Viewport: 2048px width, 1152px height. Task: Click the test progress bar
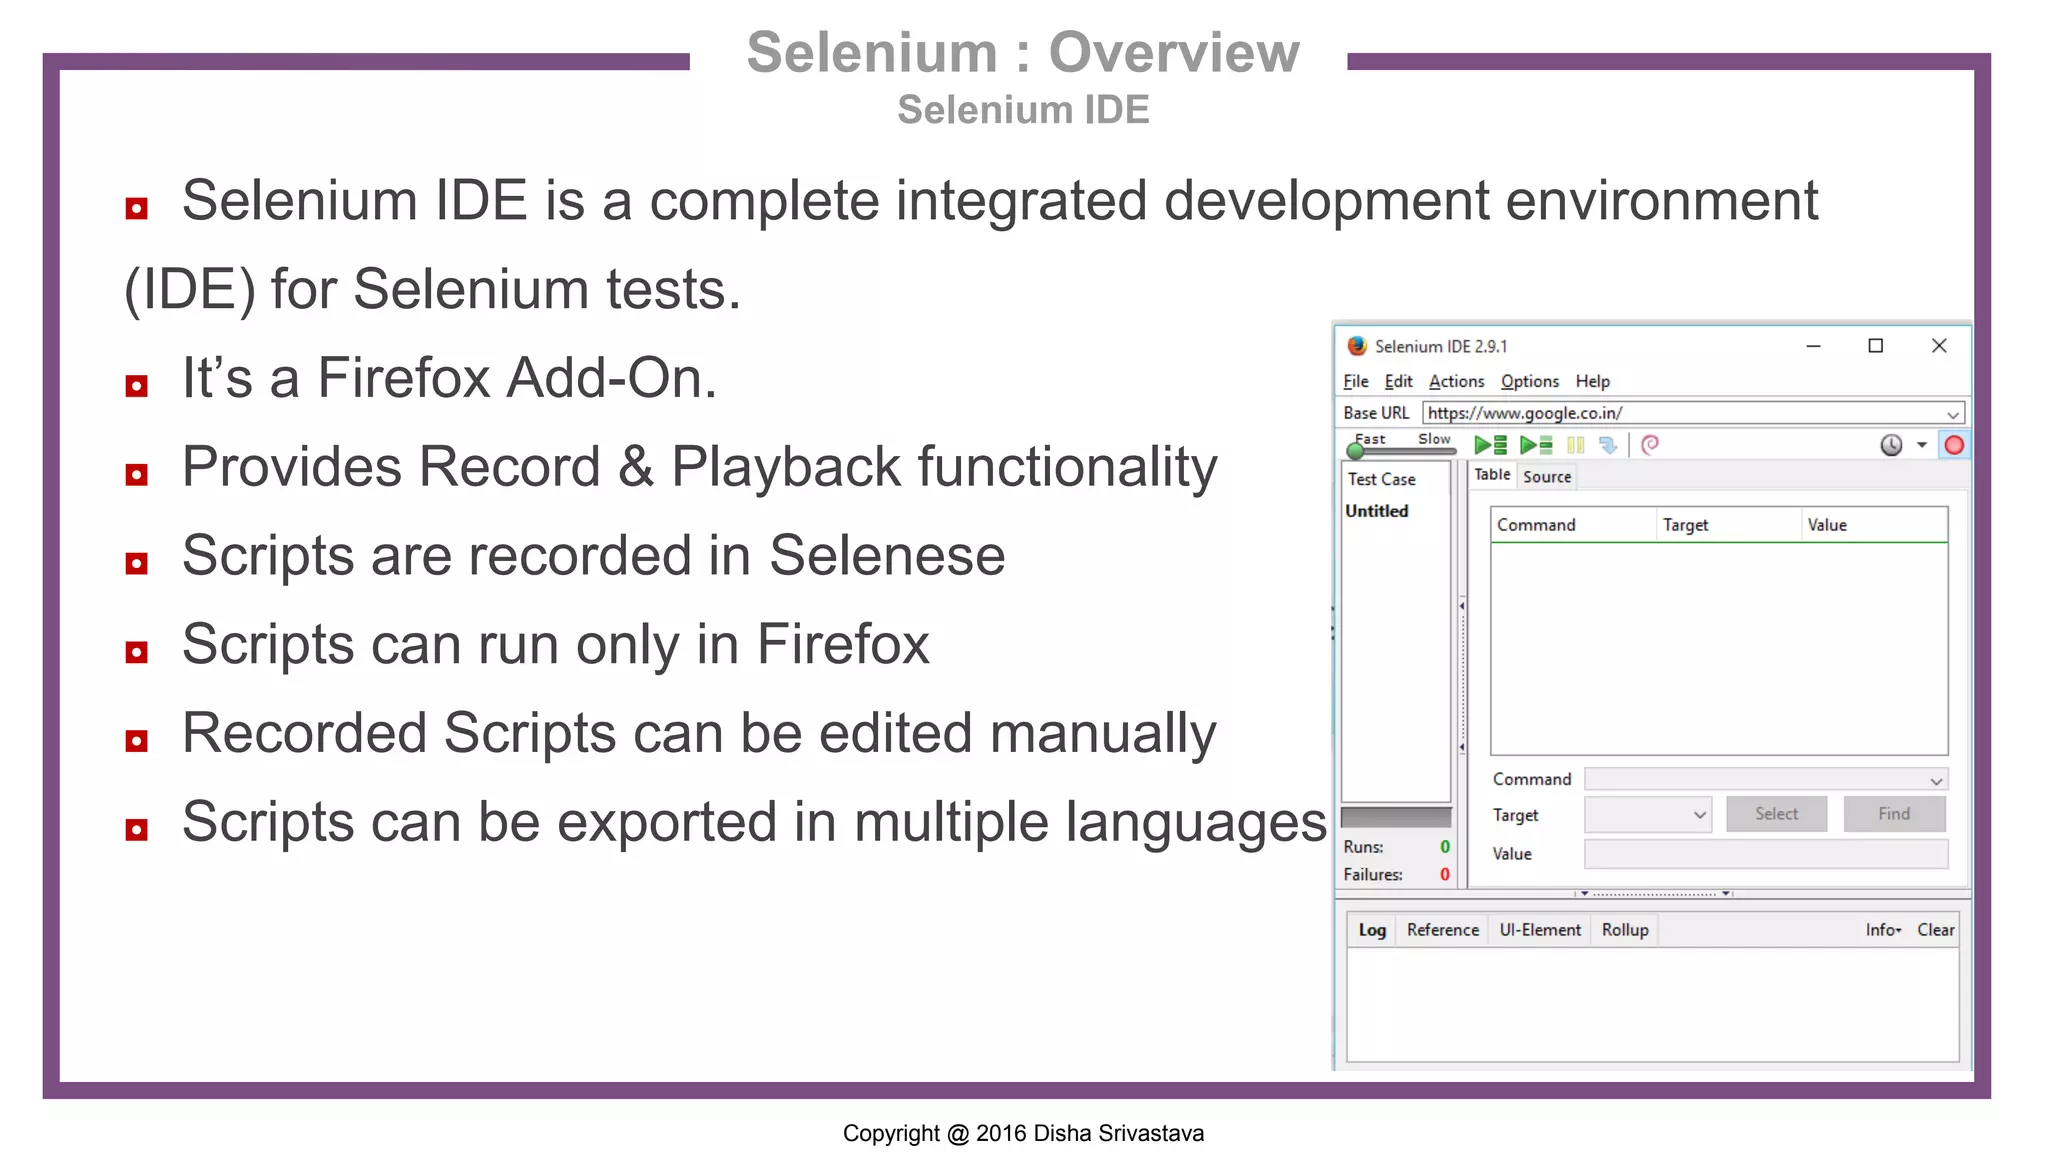click(1396, 816)
